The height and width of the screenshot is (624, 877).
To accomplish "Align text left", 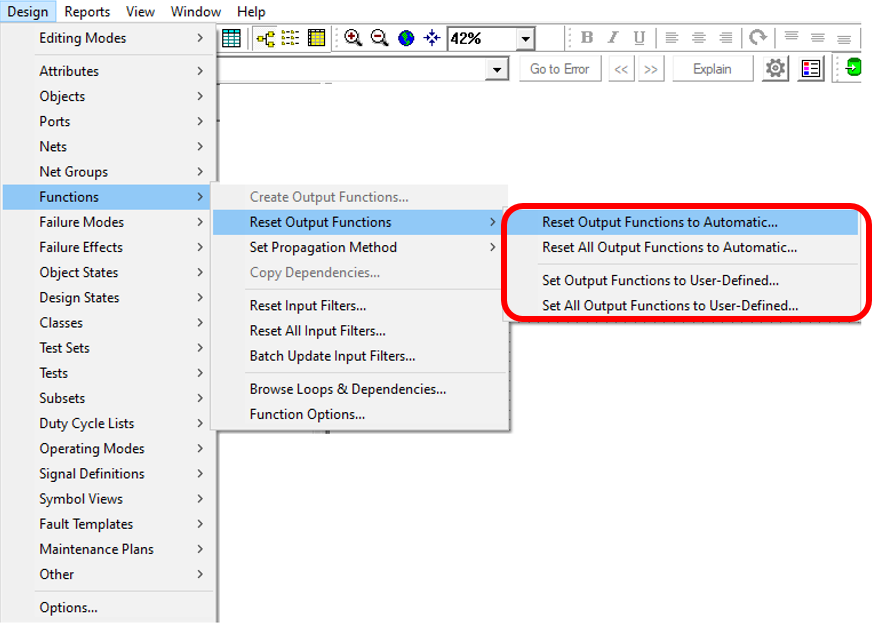I will tap(672, 37).
